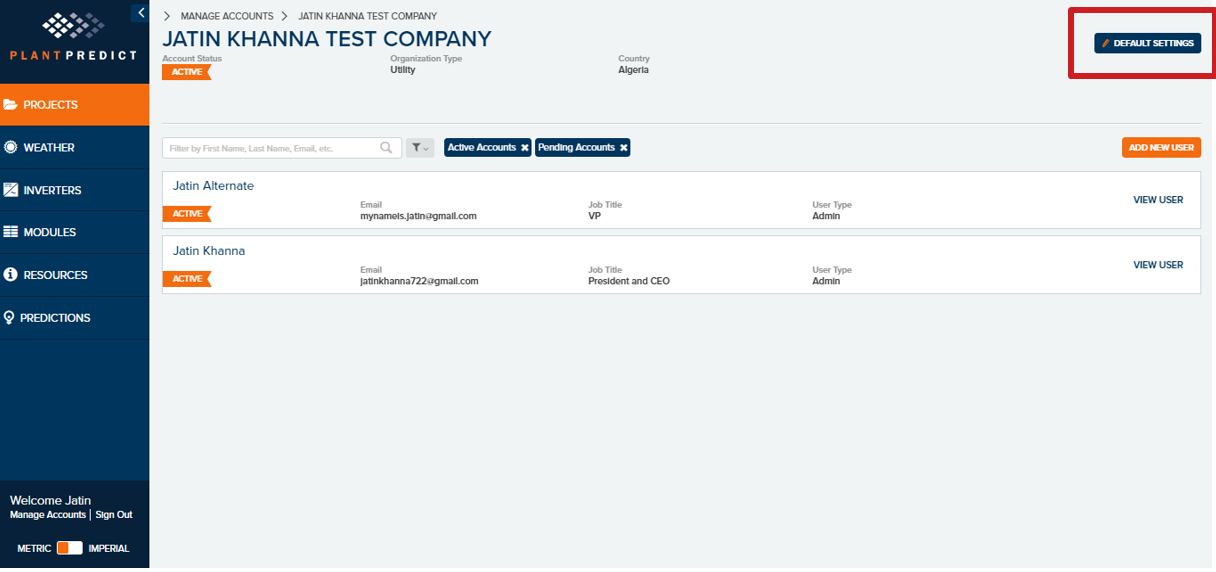This screenshot has width=1216, height=572.
Task: Click Jatin Khanna Test Company breadcrumb
Action: (367, 16)
